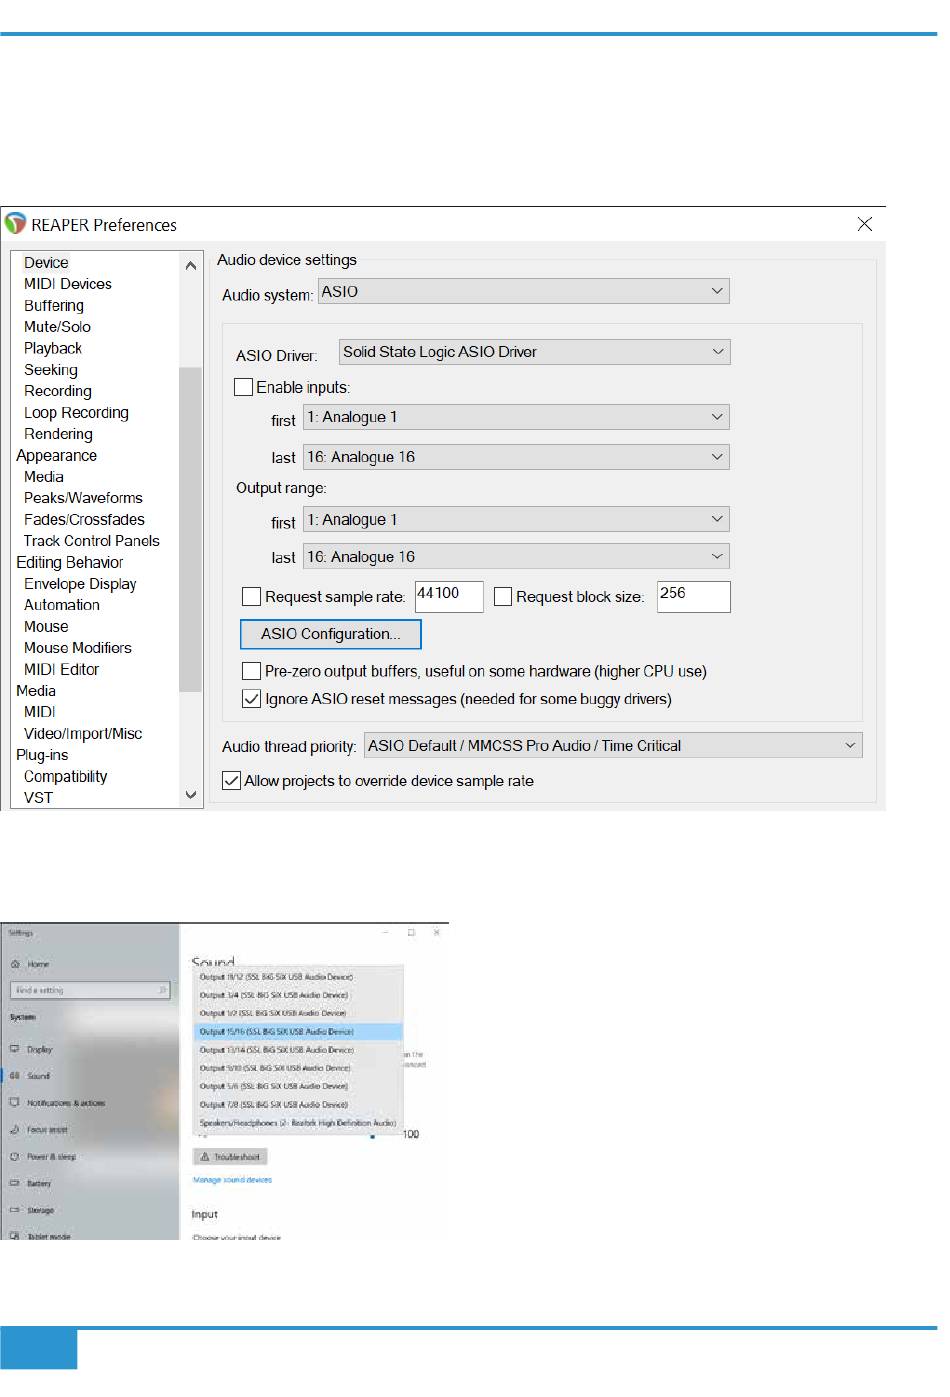Open the Manage sound devices link
The height and width of the screenshot is (1397, 950).
tap(232, 1180)
